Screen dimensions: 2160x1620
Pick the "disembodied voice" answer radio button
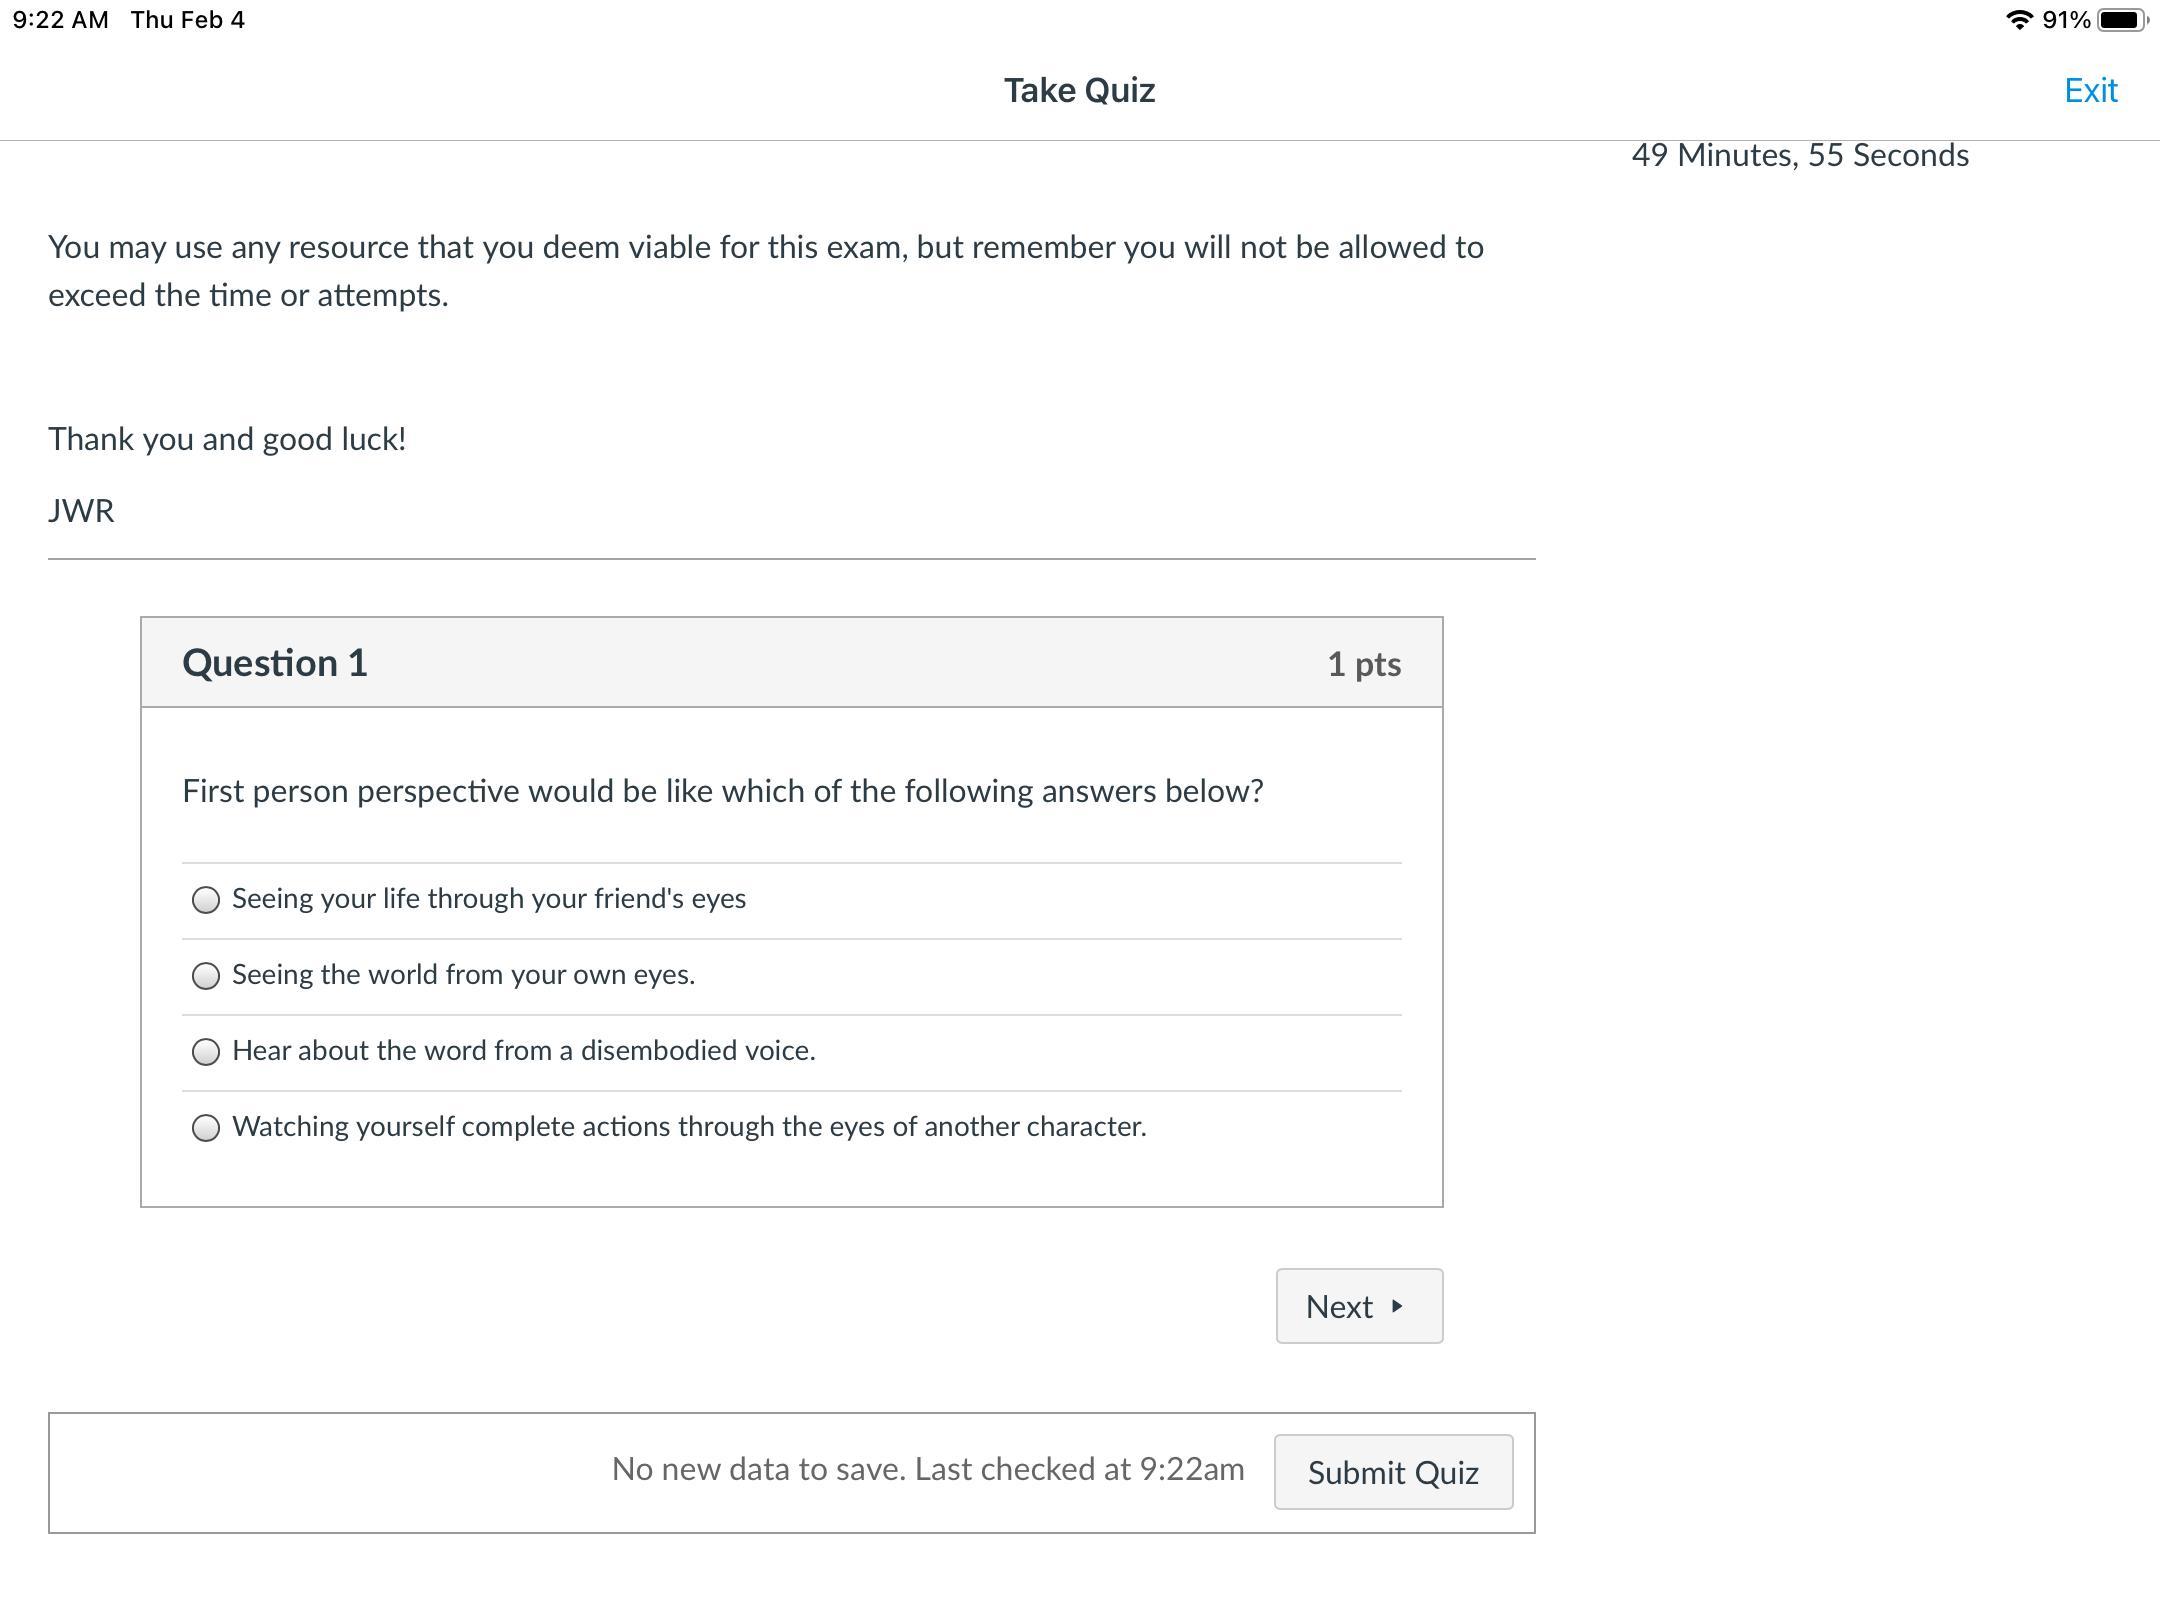[206, 1052]
